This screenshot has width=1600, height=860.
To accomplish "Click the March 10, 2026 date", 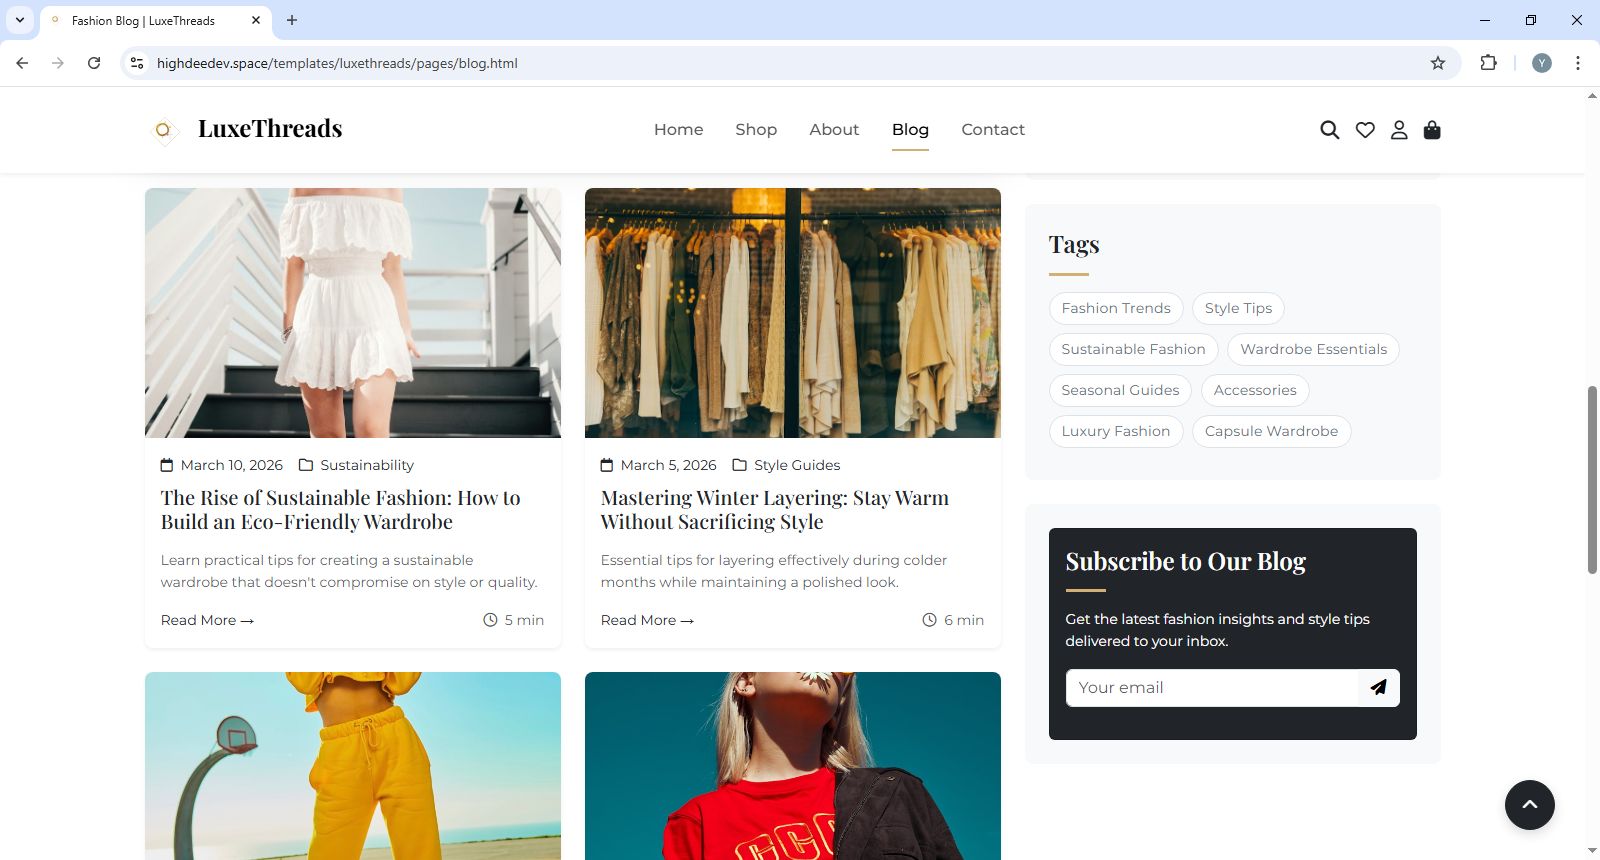I will point(232,466).
